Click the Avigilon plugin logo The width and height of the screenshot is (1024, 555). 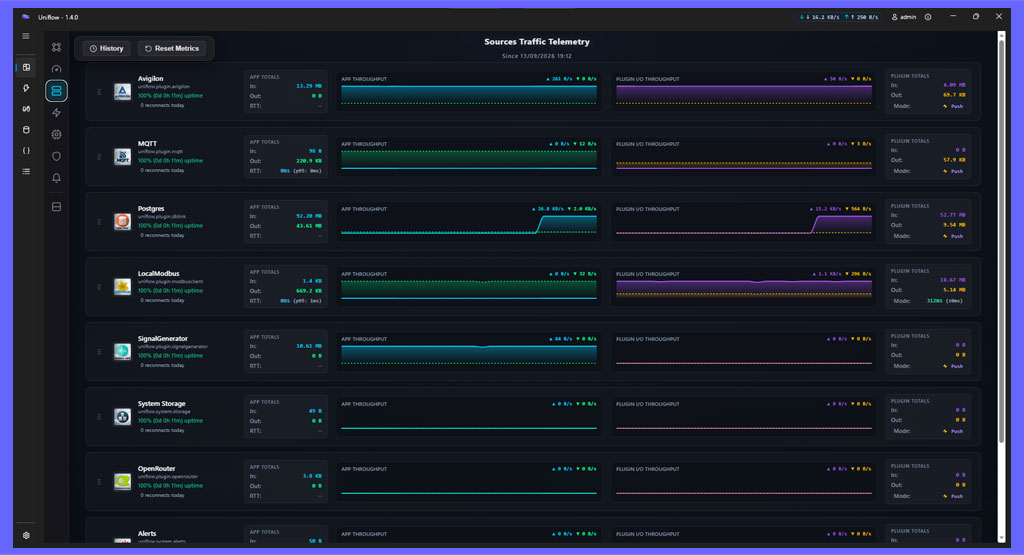[122, 91]
